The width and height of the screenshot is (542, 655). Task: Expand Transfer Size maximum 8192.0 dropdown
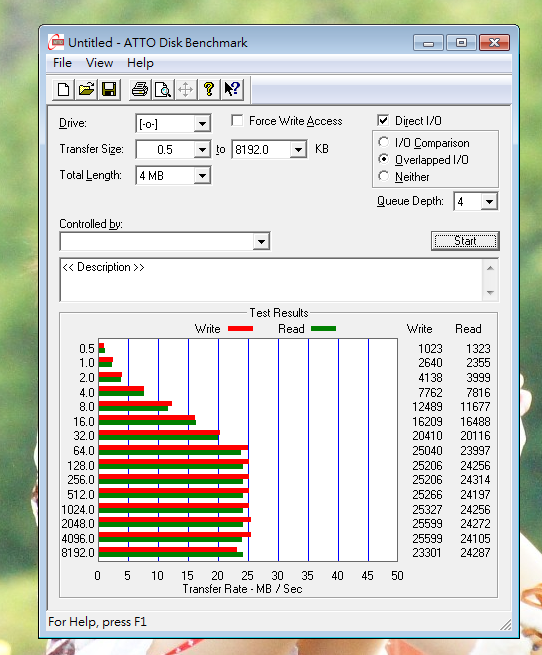(x=298, y=150)
